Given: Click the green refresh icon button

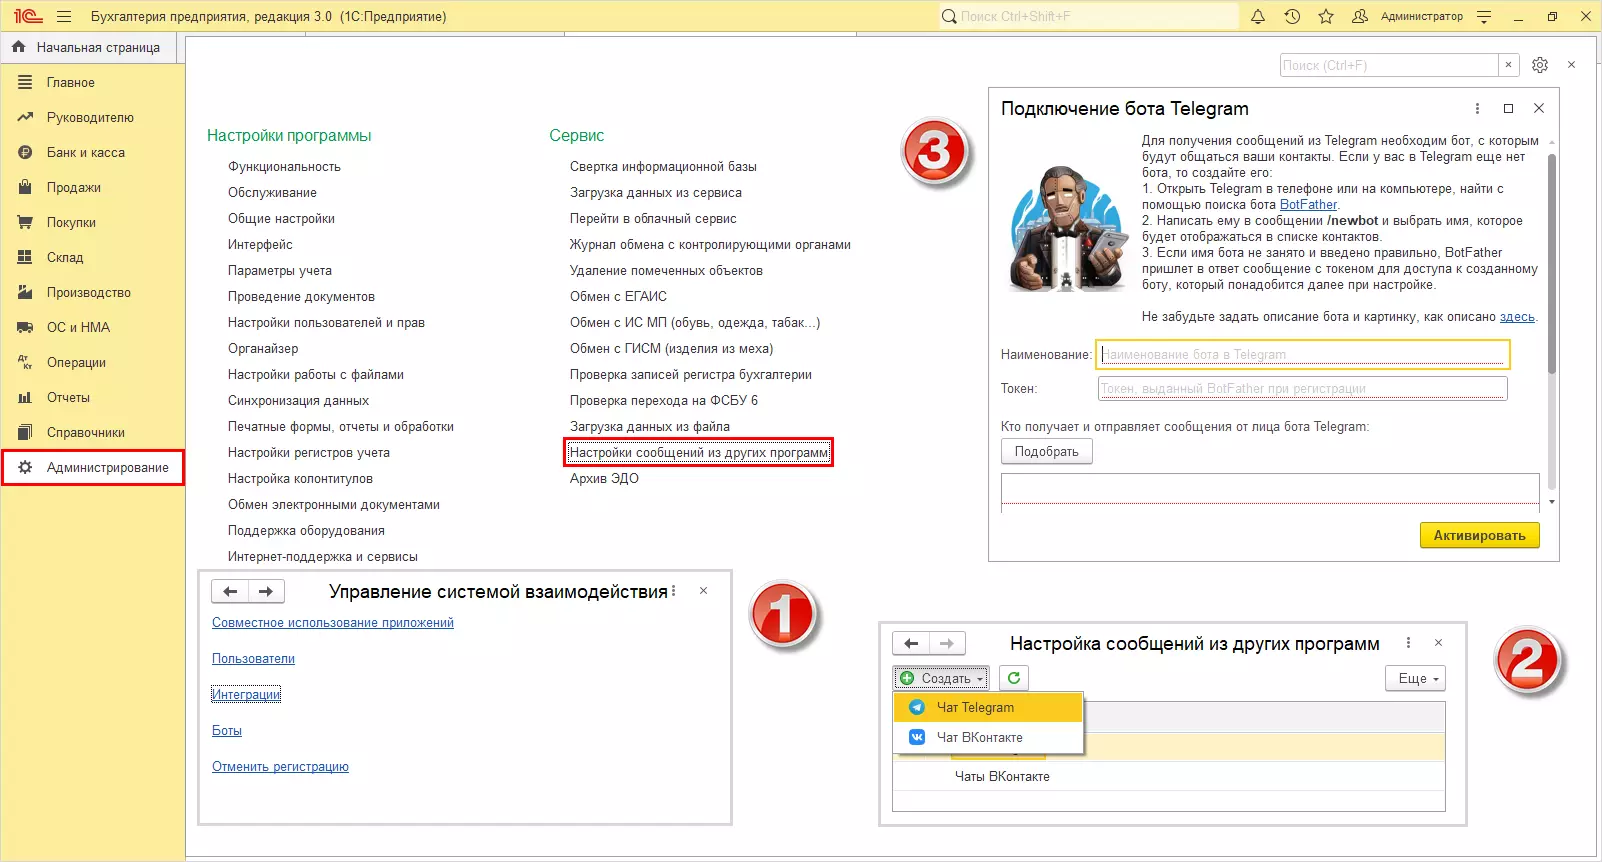Looking at the screenshot, I should tap(1014, 678).
